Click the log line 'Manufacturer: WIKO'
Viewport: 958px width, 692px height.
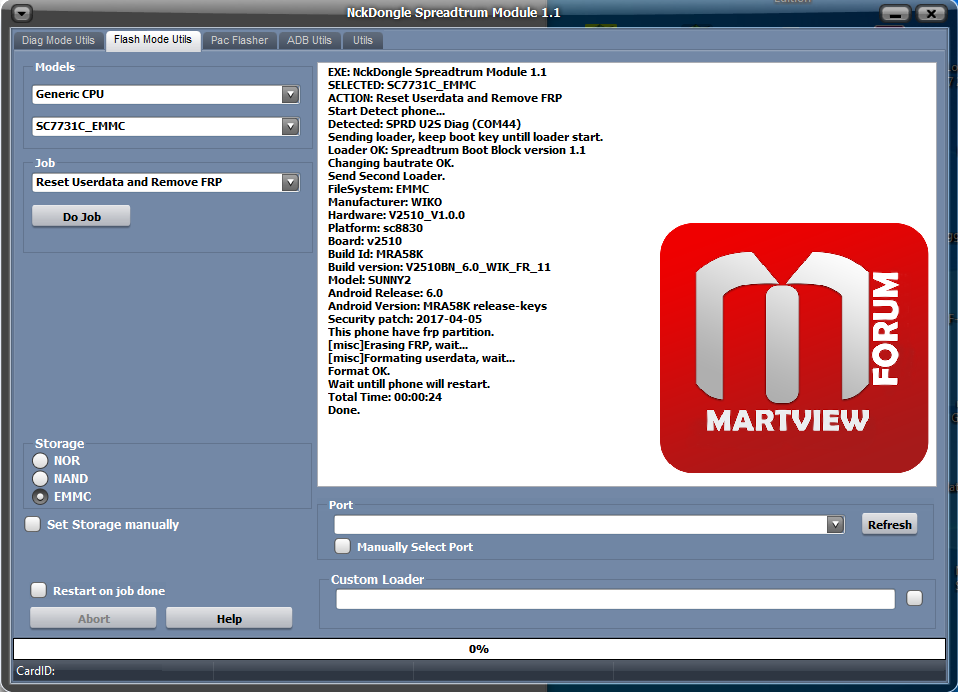pos(385,202)
